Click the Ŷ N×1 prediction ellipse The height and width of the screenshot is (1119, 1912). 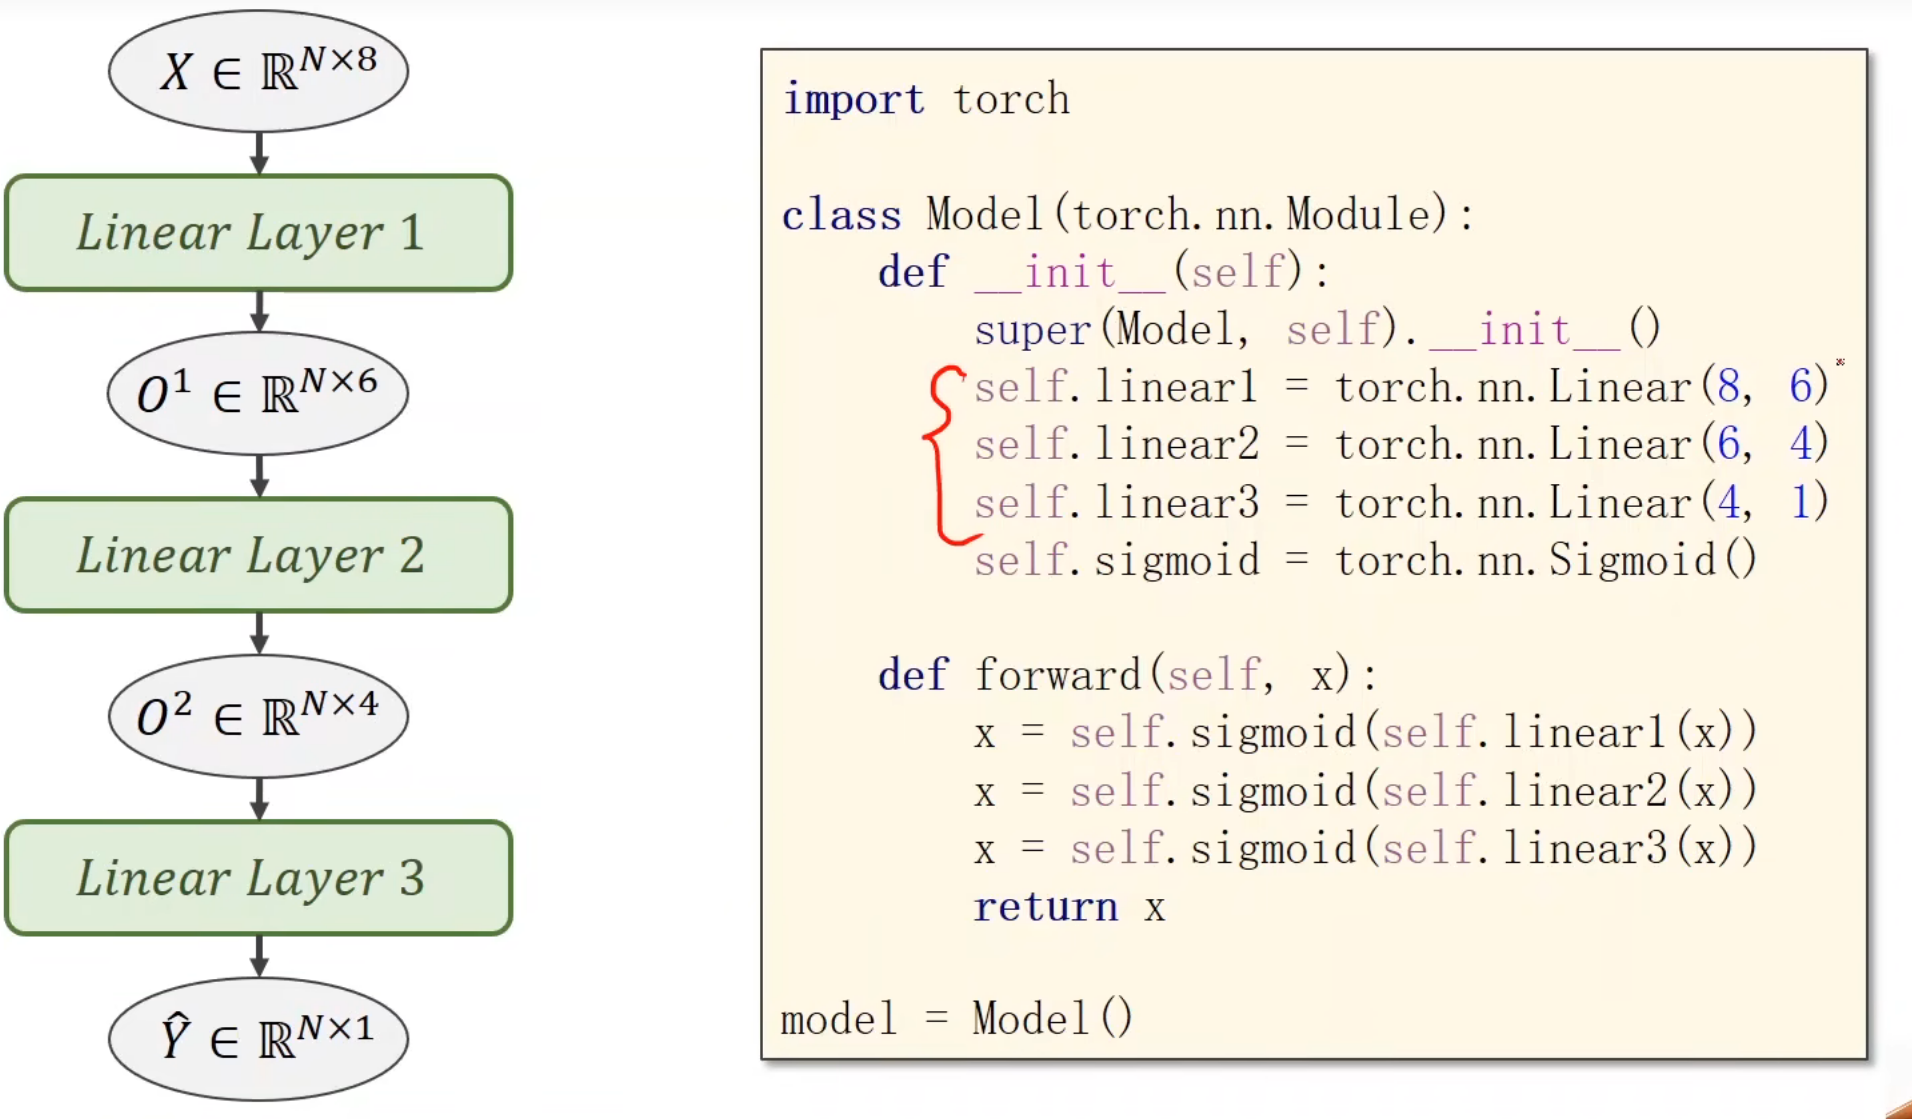click(258, 1038)
